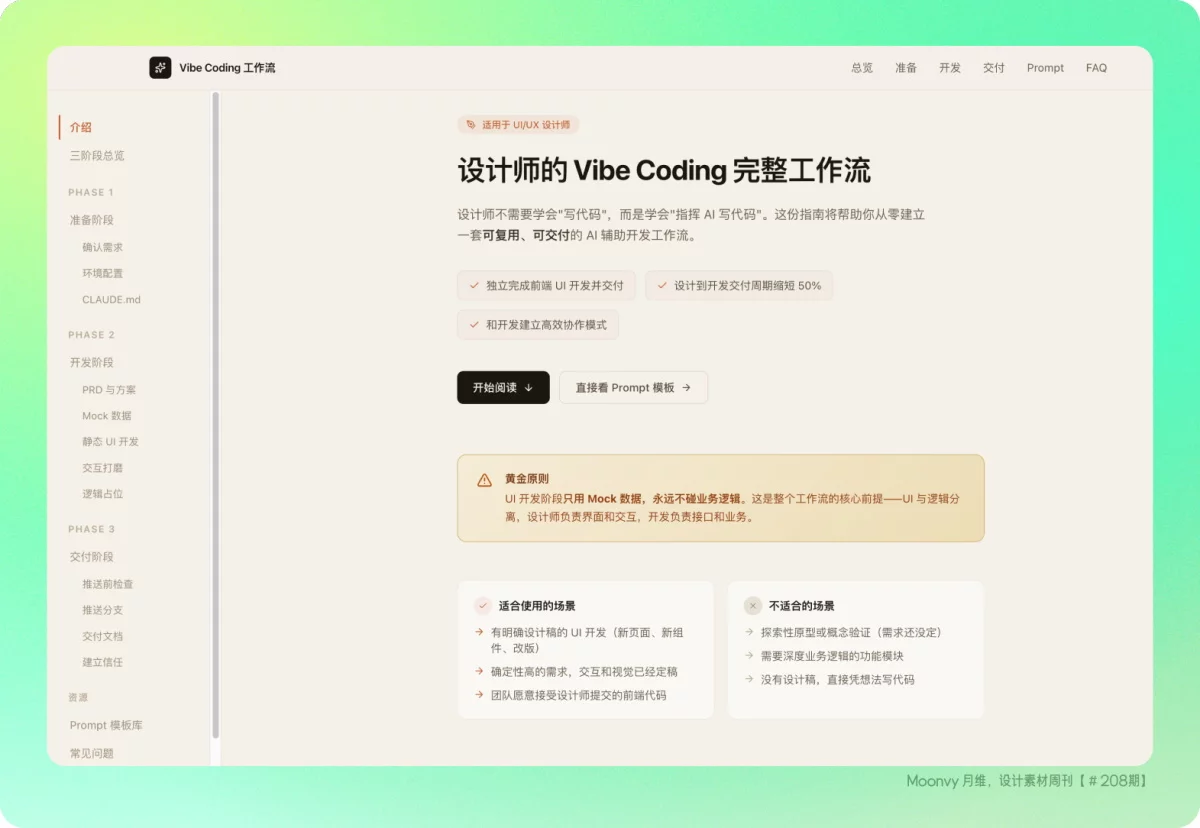Click the Vibe Coding logo icon
This screenshot has height=828, width=1200.
click(x=160, y=68)
